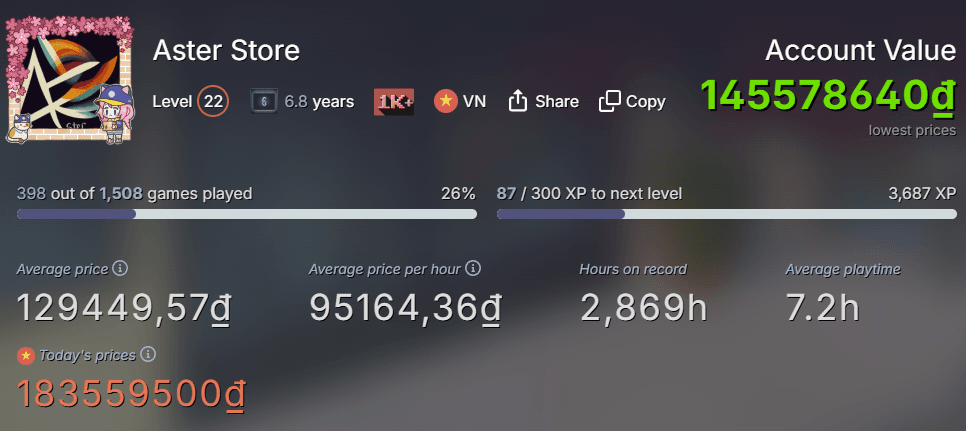Show info for Average price per hour
Screen dimensions: 966x431
[x=474, y=269]
